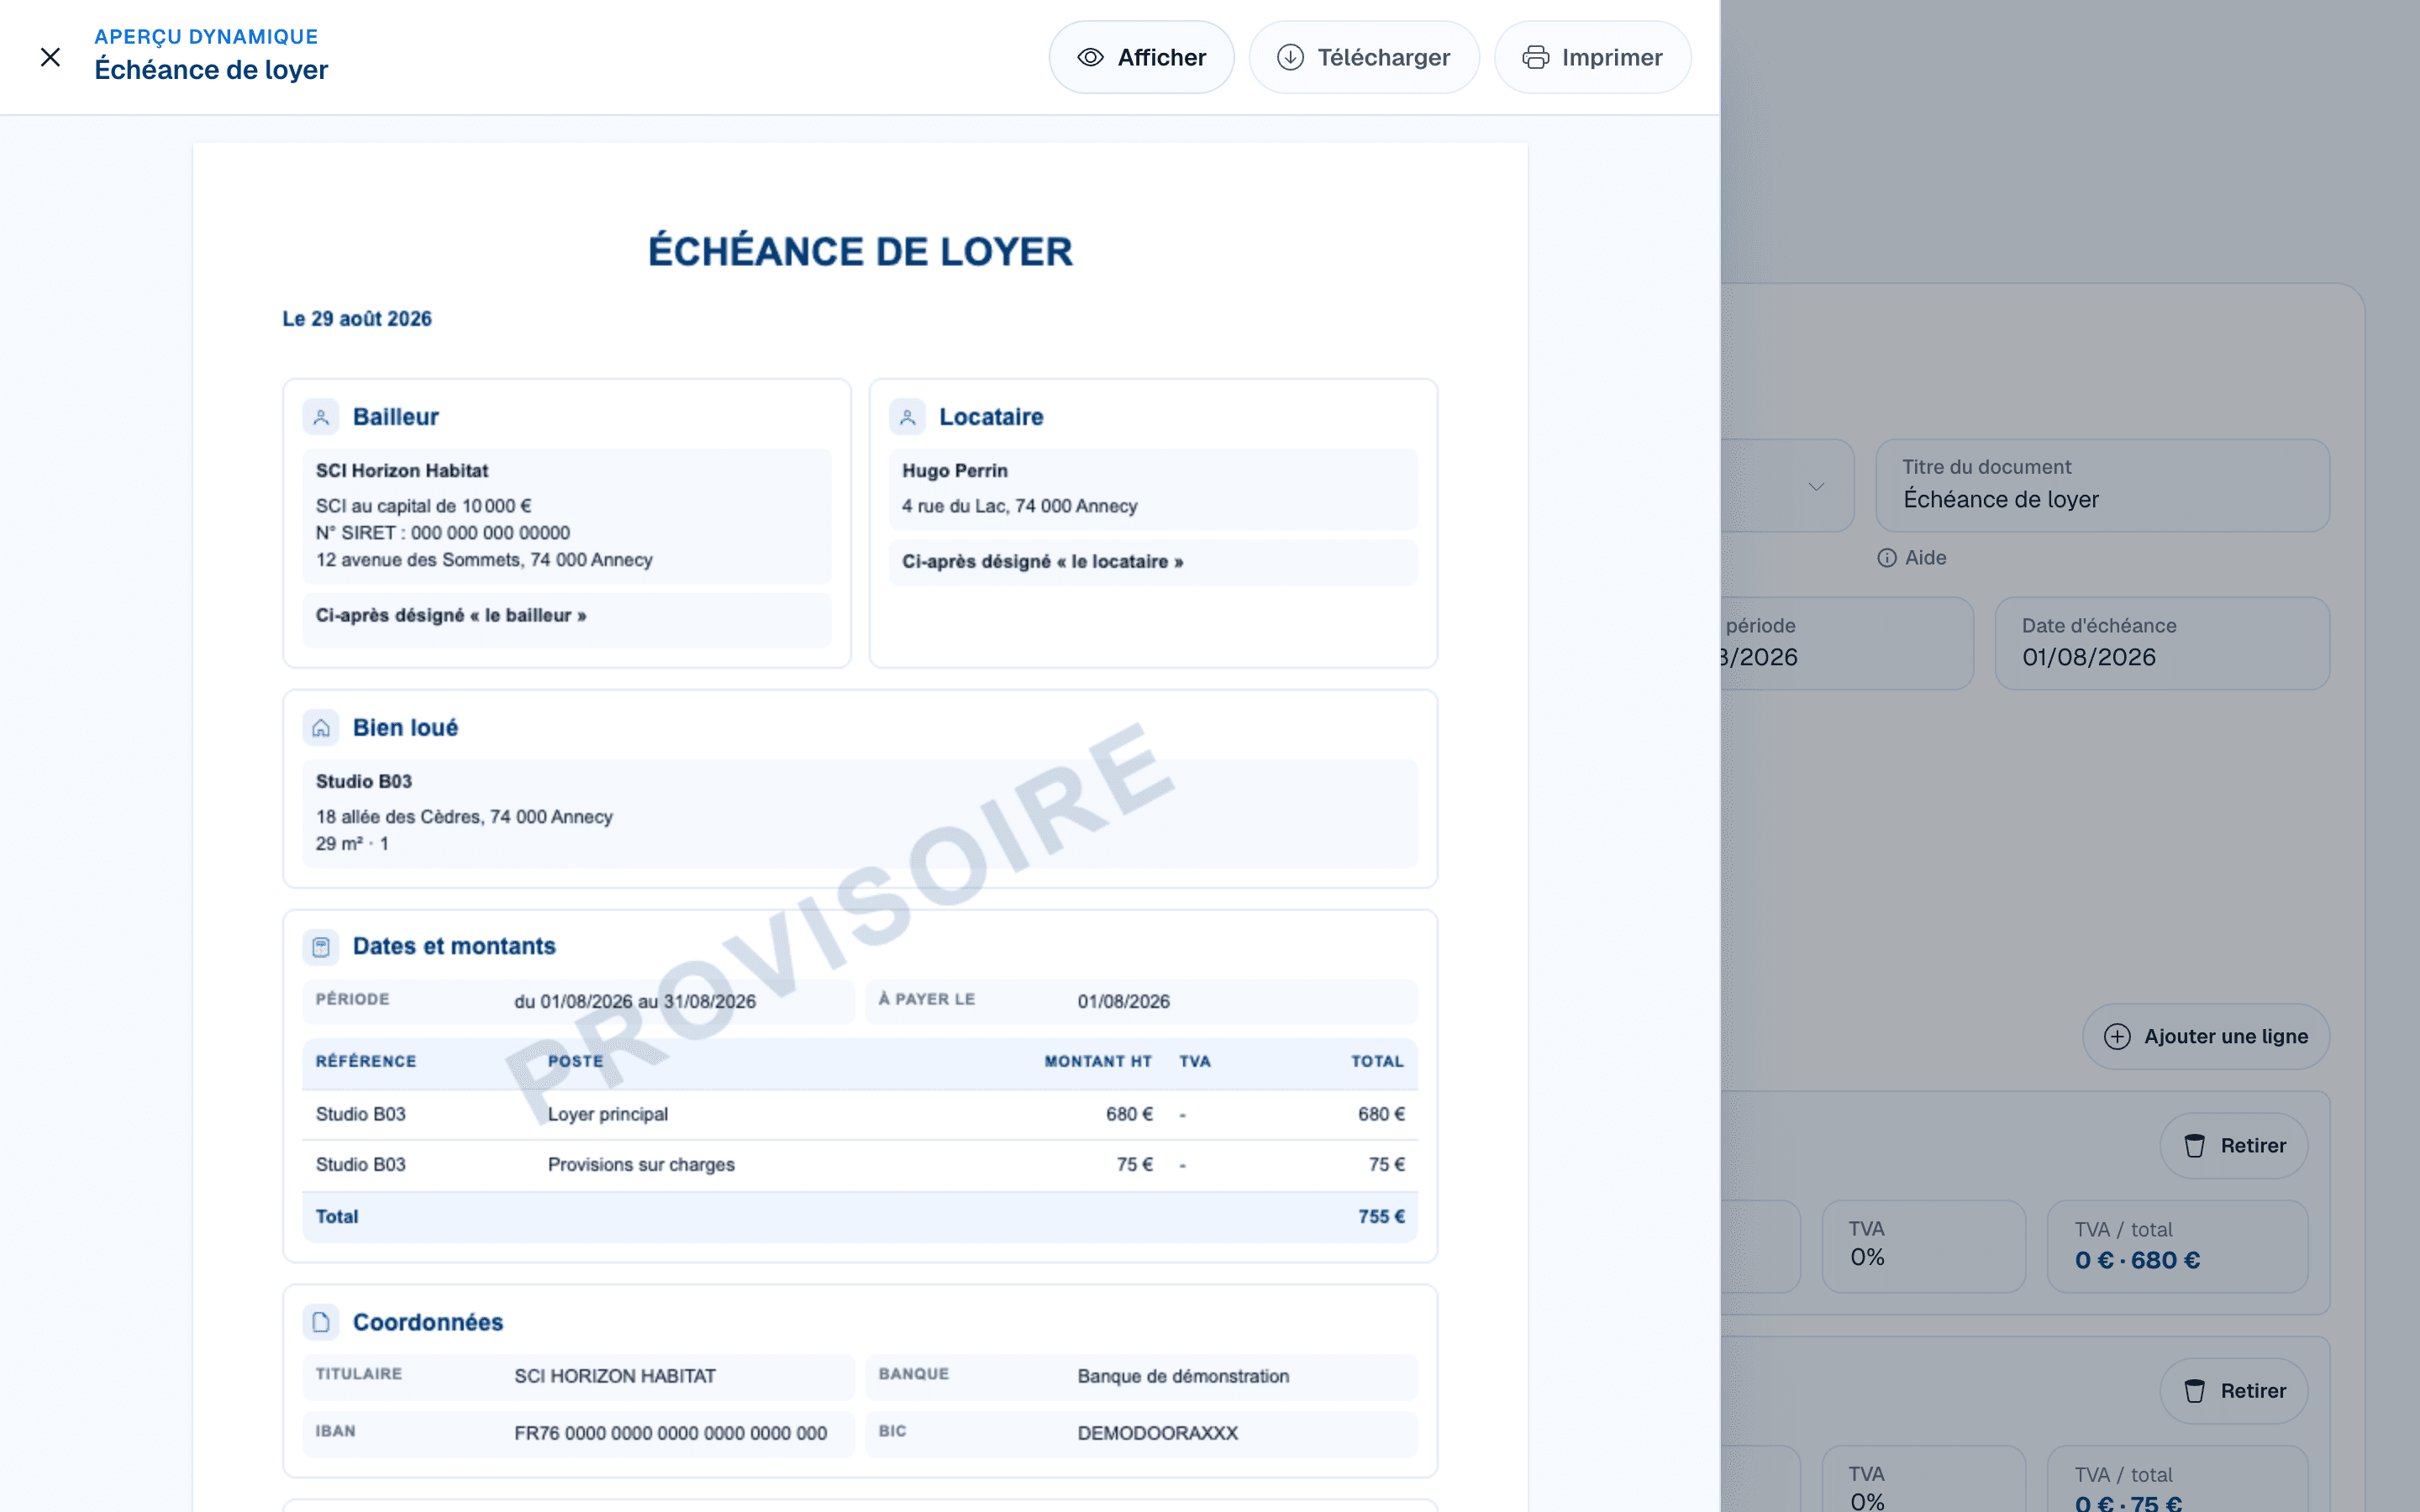Click the TVA 0% field above 680 € line
The height and width of the screenshot is (1512, 2420).
tap(1923, 1246)
